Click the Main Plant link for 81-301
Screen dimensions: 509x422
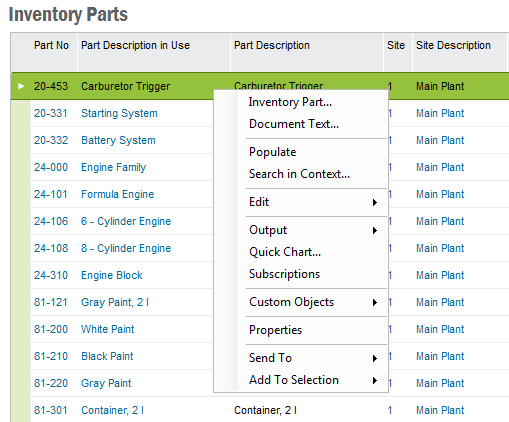coord(440,410)
